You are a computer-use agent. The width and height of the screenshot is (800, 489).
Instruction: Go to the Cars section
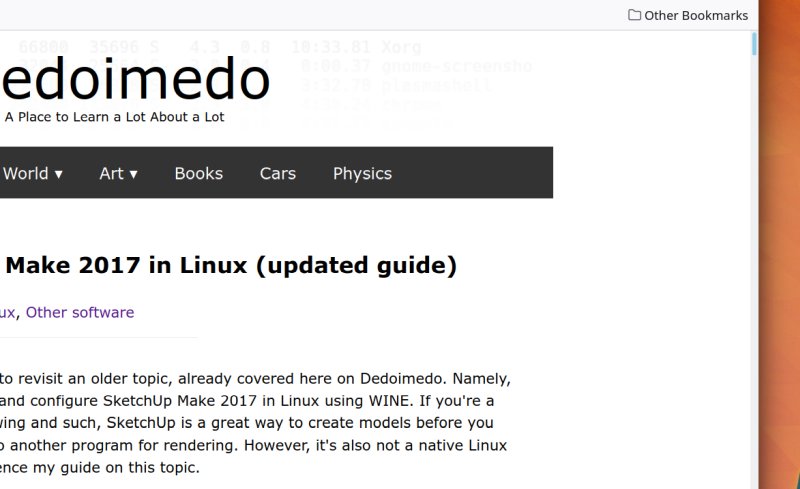coord(277,173)
